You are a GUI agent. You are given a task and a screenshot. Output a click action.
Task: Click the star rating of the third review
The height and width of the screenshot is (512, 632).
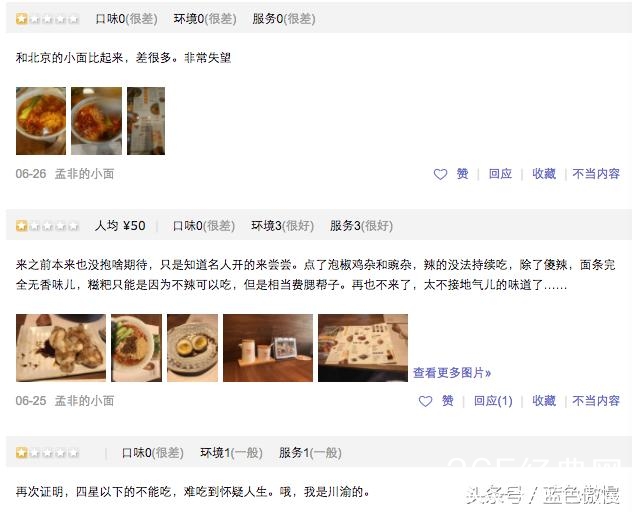tap(47, 453)
